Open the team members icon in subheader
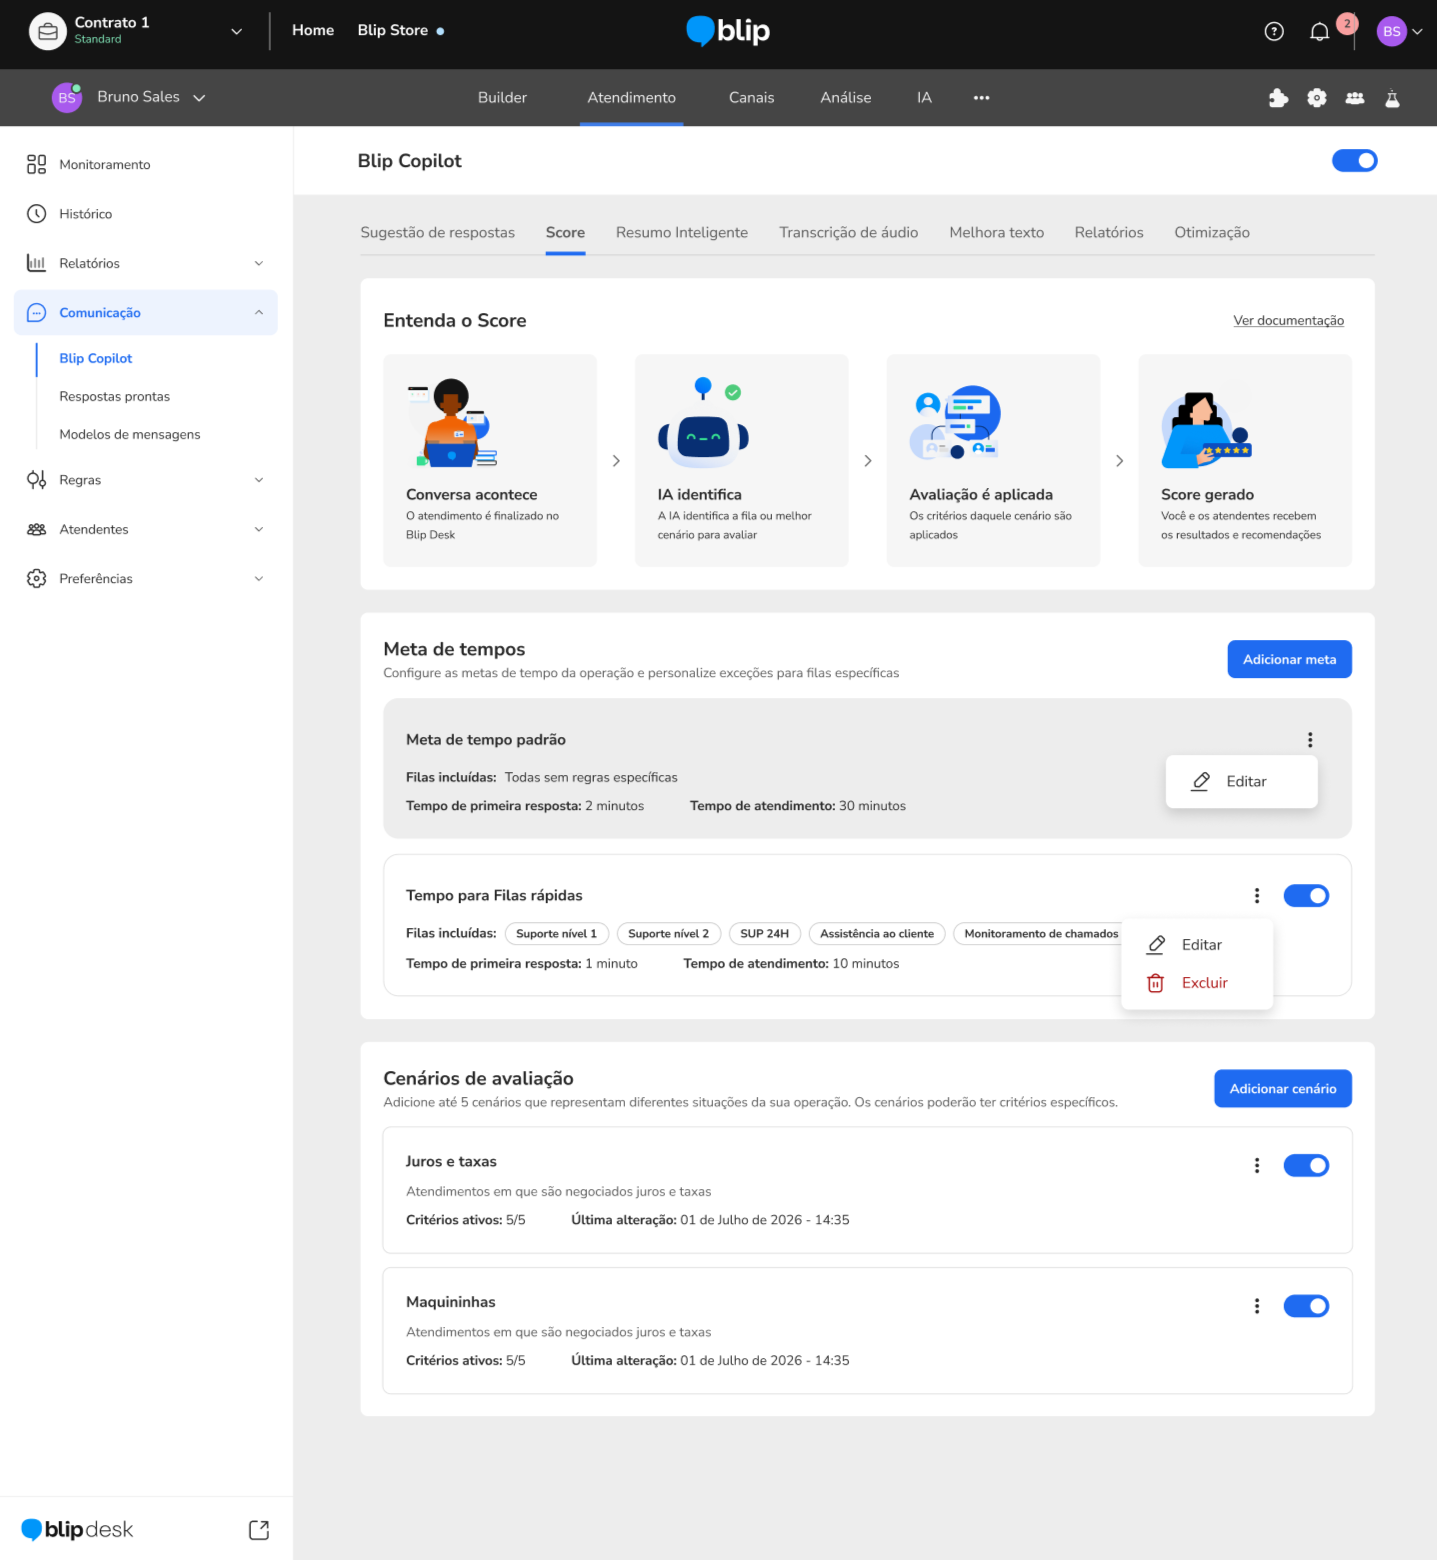Screen dimensions: 1437x1560 pyautogui.click(x=1355, y=98)
